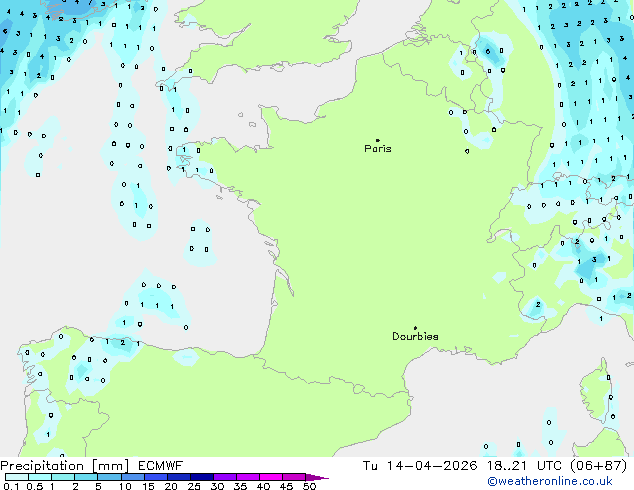Image resolution: width=634 pixels, height=490 pixels.
Task: Select the 0.1 to 0.5 mm legend swatch
Action: 17,477
